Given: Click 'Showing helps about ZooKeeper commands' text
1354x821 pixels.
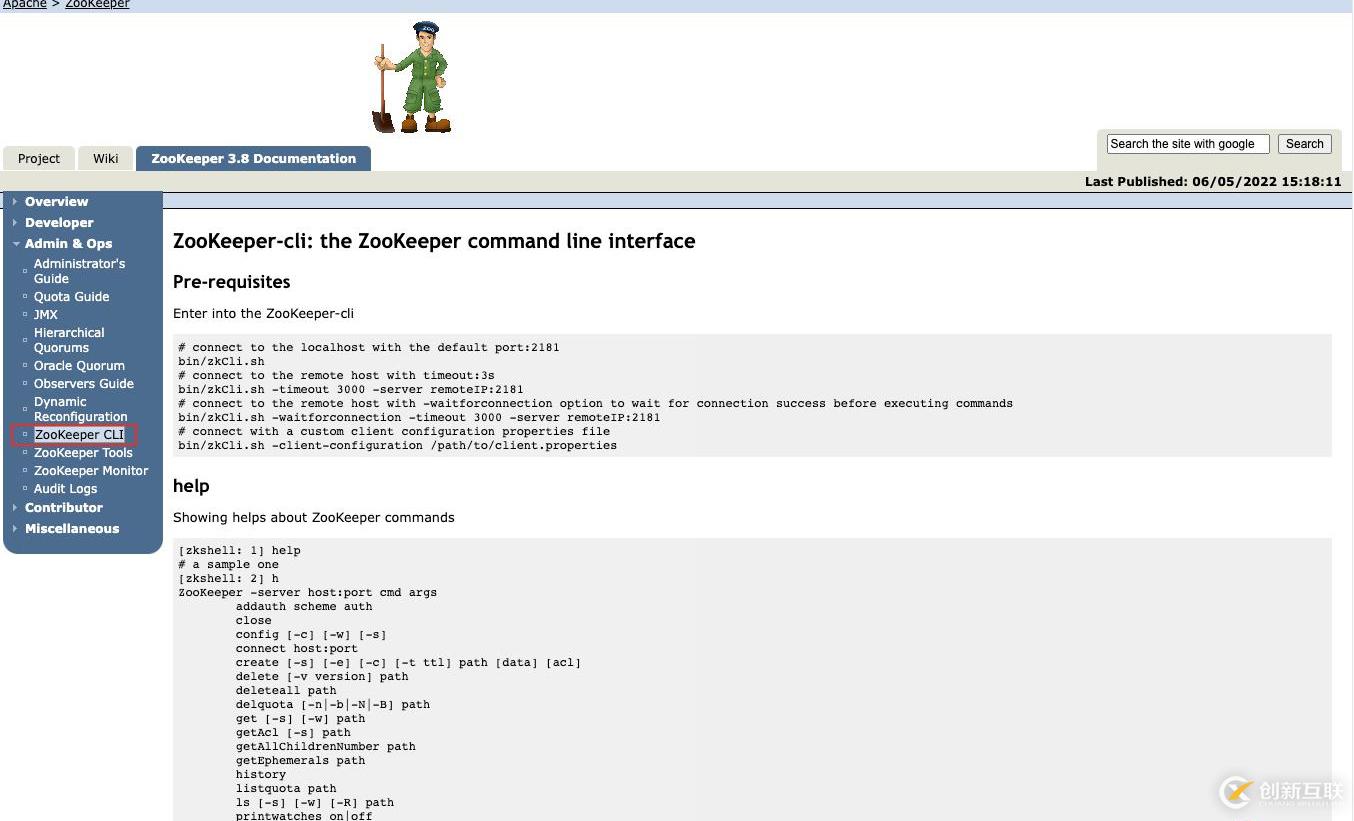Looking at the screenshot, I should pos(314,518).
